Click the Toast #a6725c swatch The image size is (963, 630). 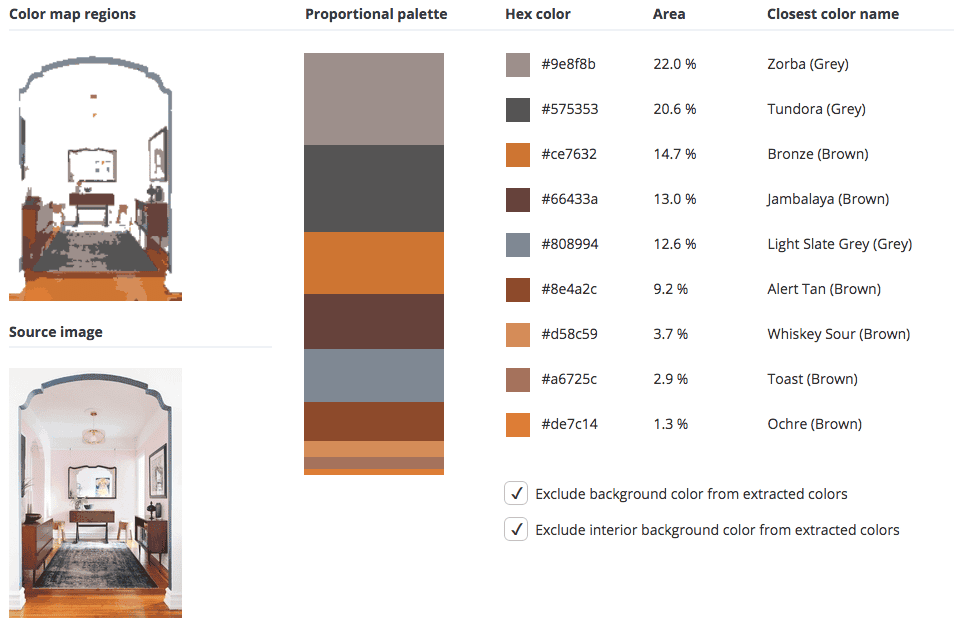[x=517, y=380]
